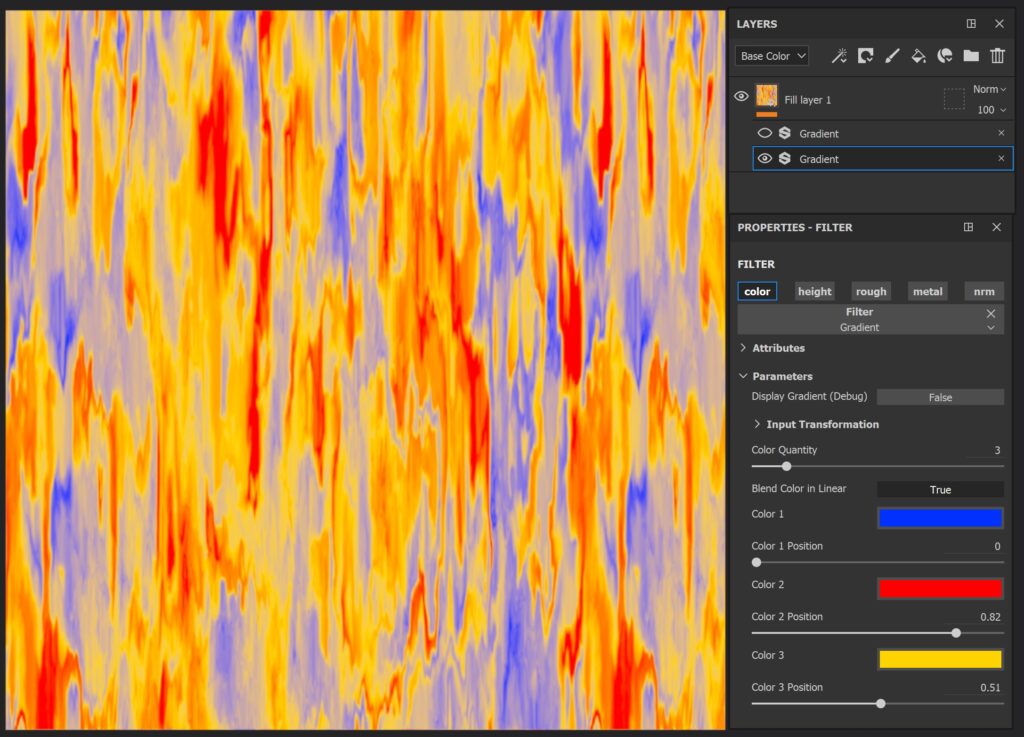Click the Substance icon of selected Gradient
The image size is (1024, 737).
785,159
